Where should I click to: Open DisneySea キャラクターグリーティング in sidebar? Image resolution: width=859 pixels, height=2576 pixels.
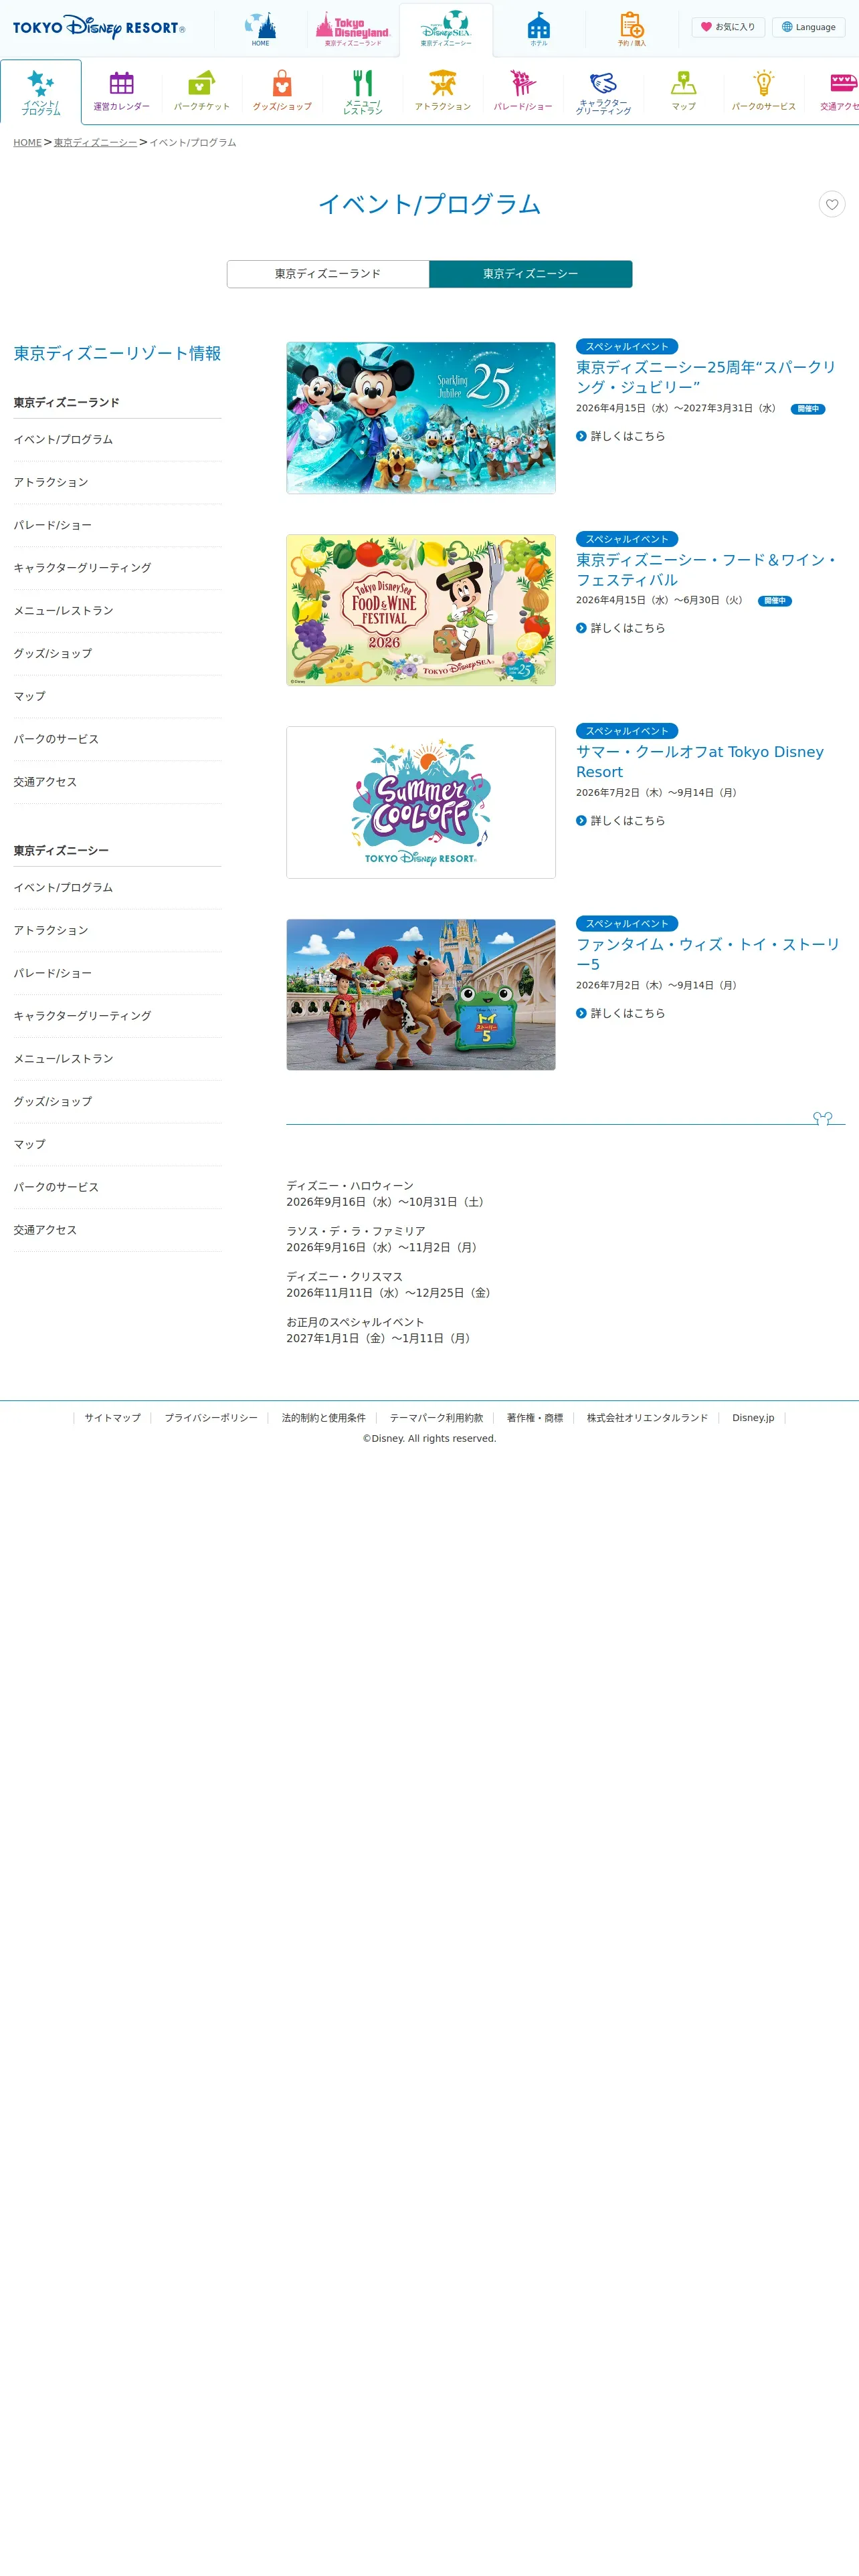118,1016
